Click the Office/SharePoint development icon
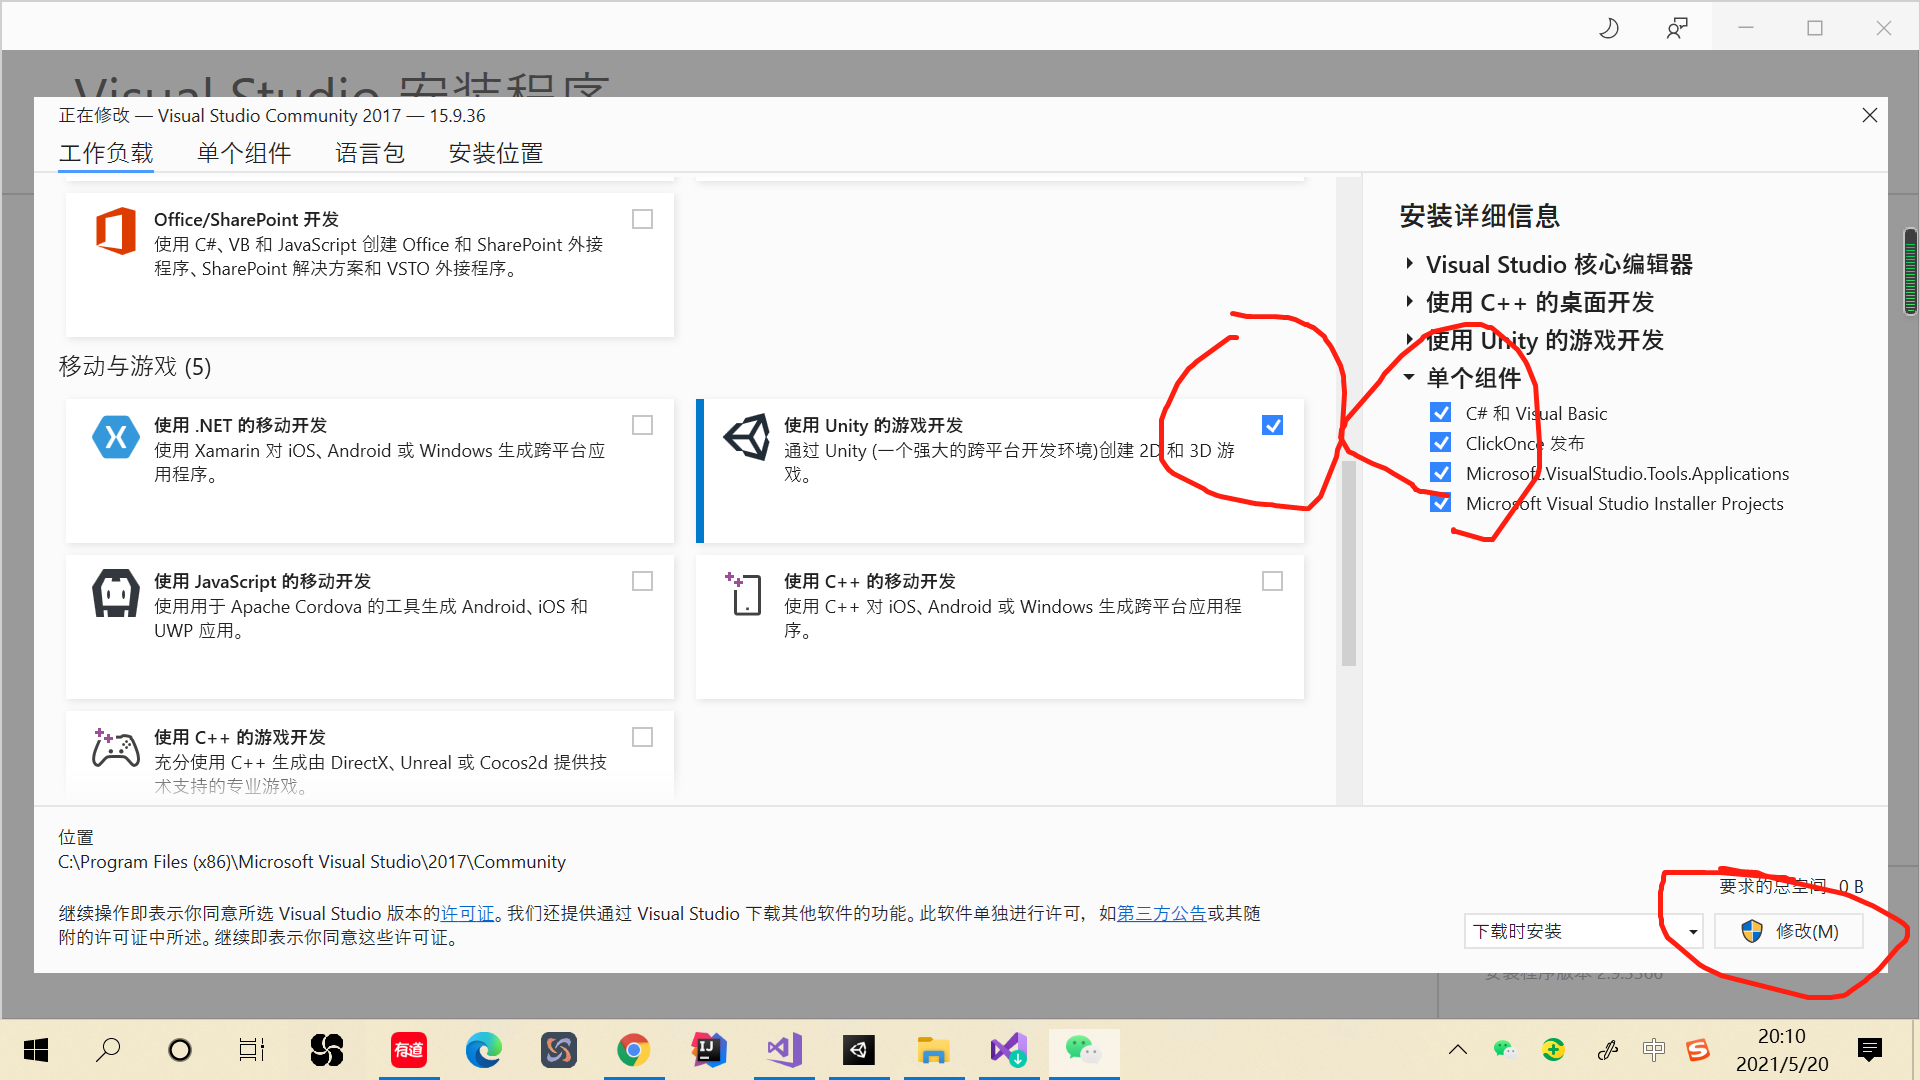 tap(115, 230)
